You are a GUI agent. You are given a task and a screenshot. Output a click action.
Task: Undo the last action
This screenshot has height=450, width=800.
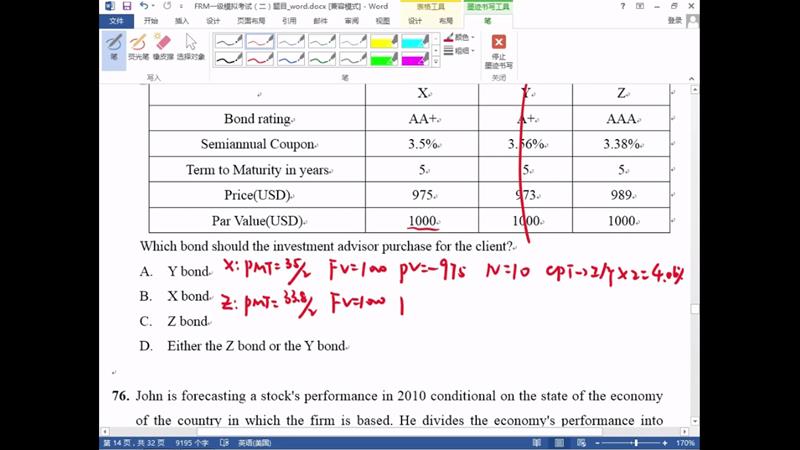(x=143, y=6)
